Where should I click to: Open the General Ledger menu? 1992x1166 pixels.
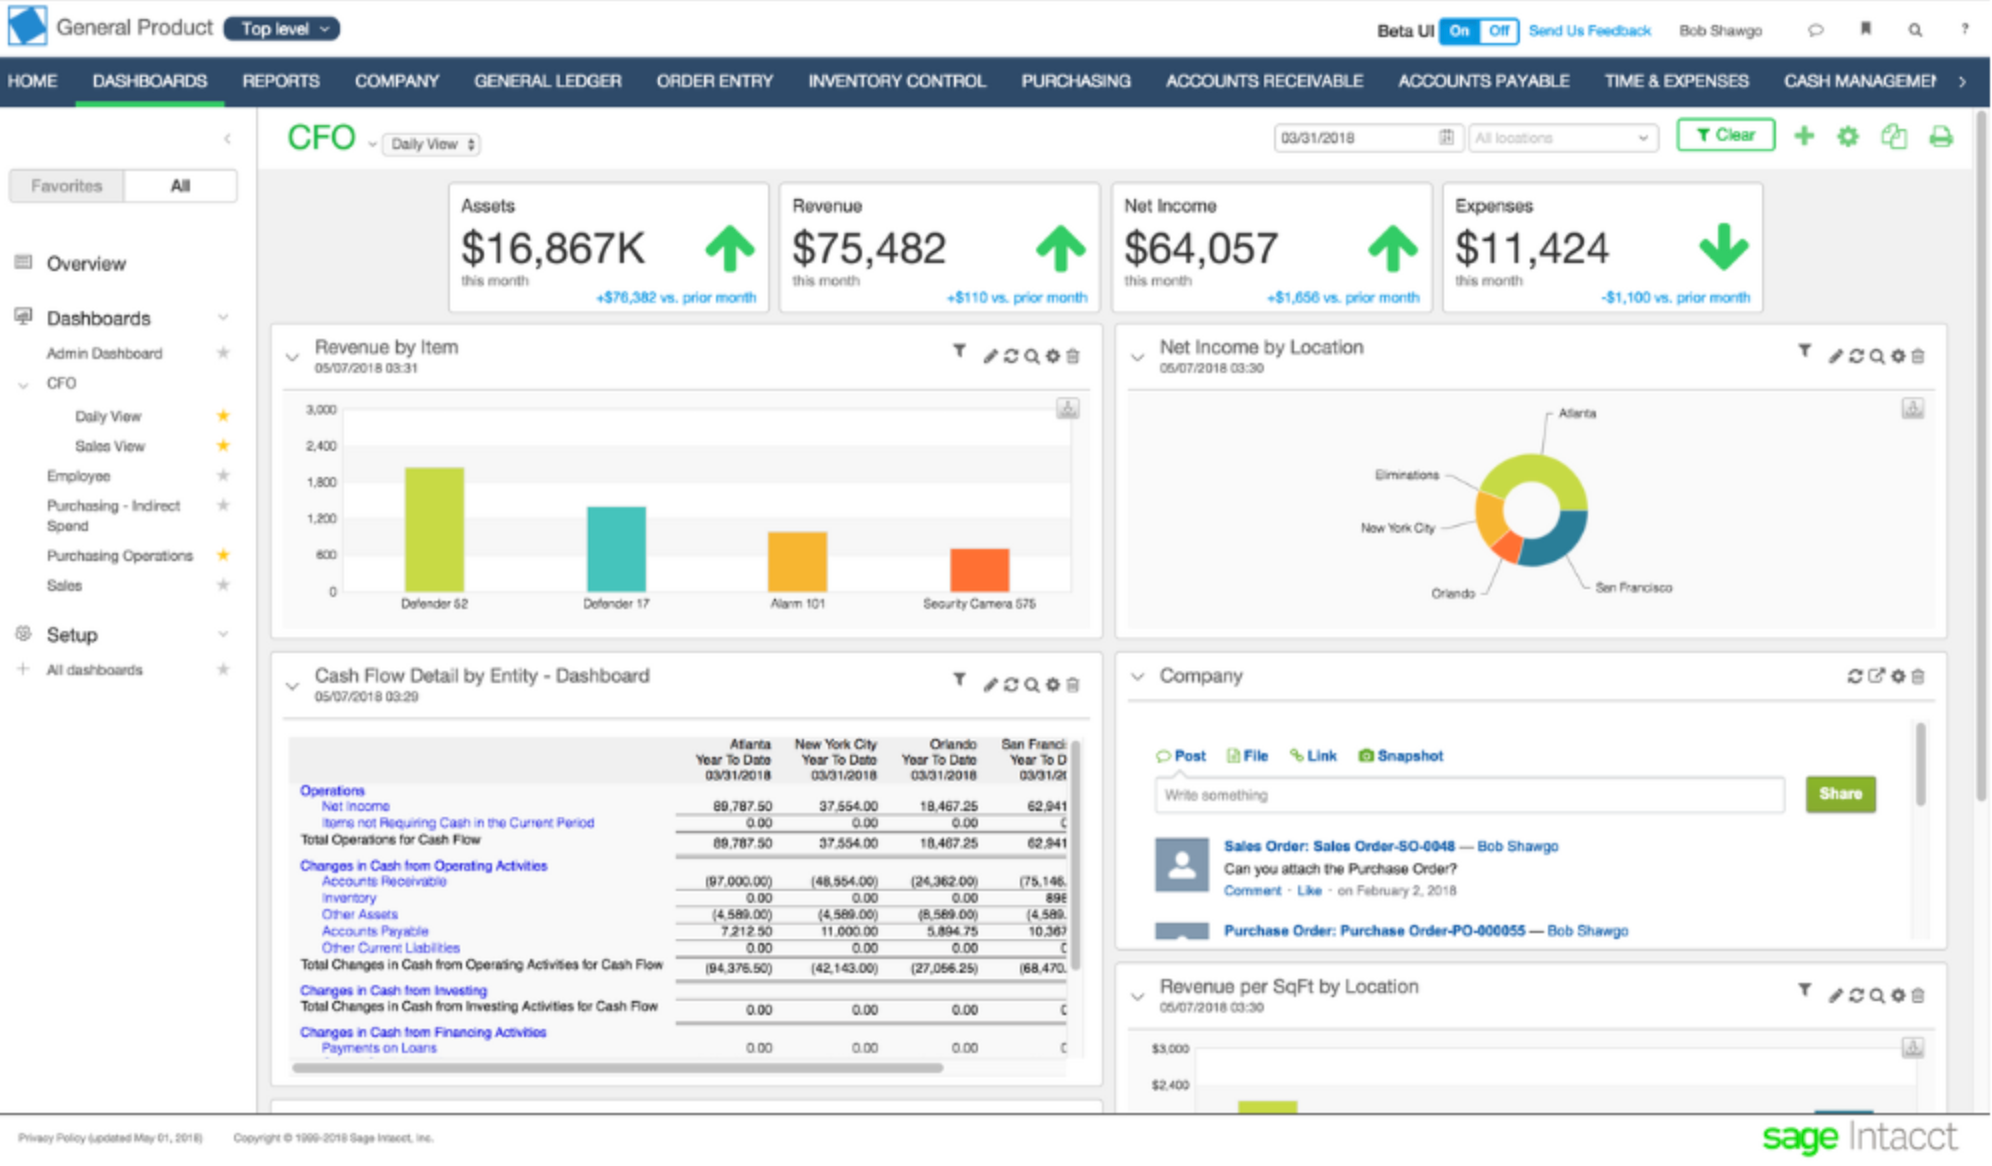pyautogui.click(x=547, y=81)
